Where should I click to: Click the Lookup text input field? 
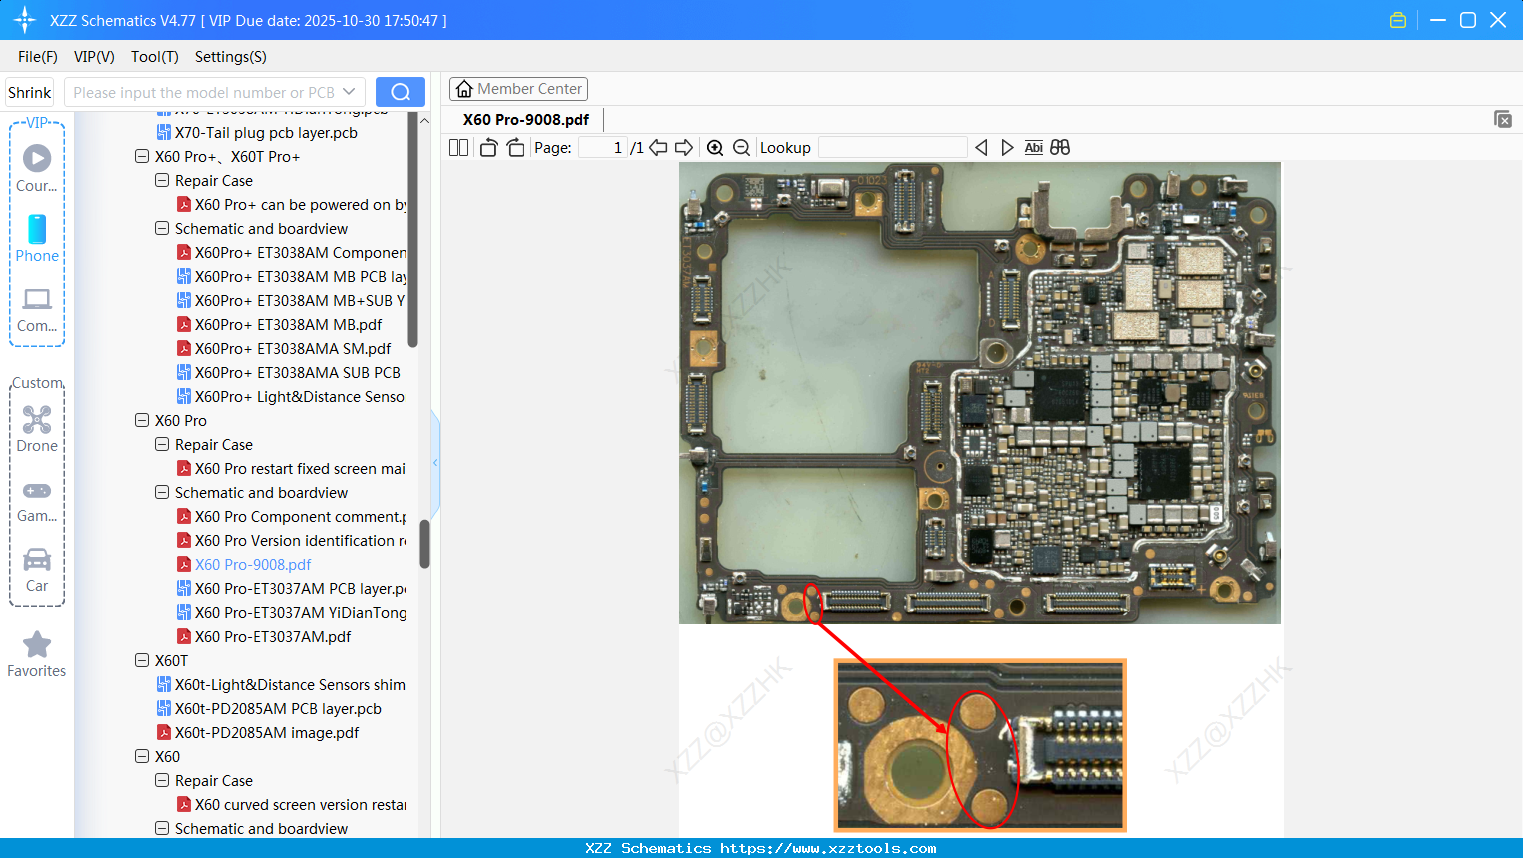[892, 148]
